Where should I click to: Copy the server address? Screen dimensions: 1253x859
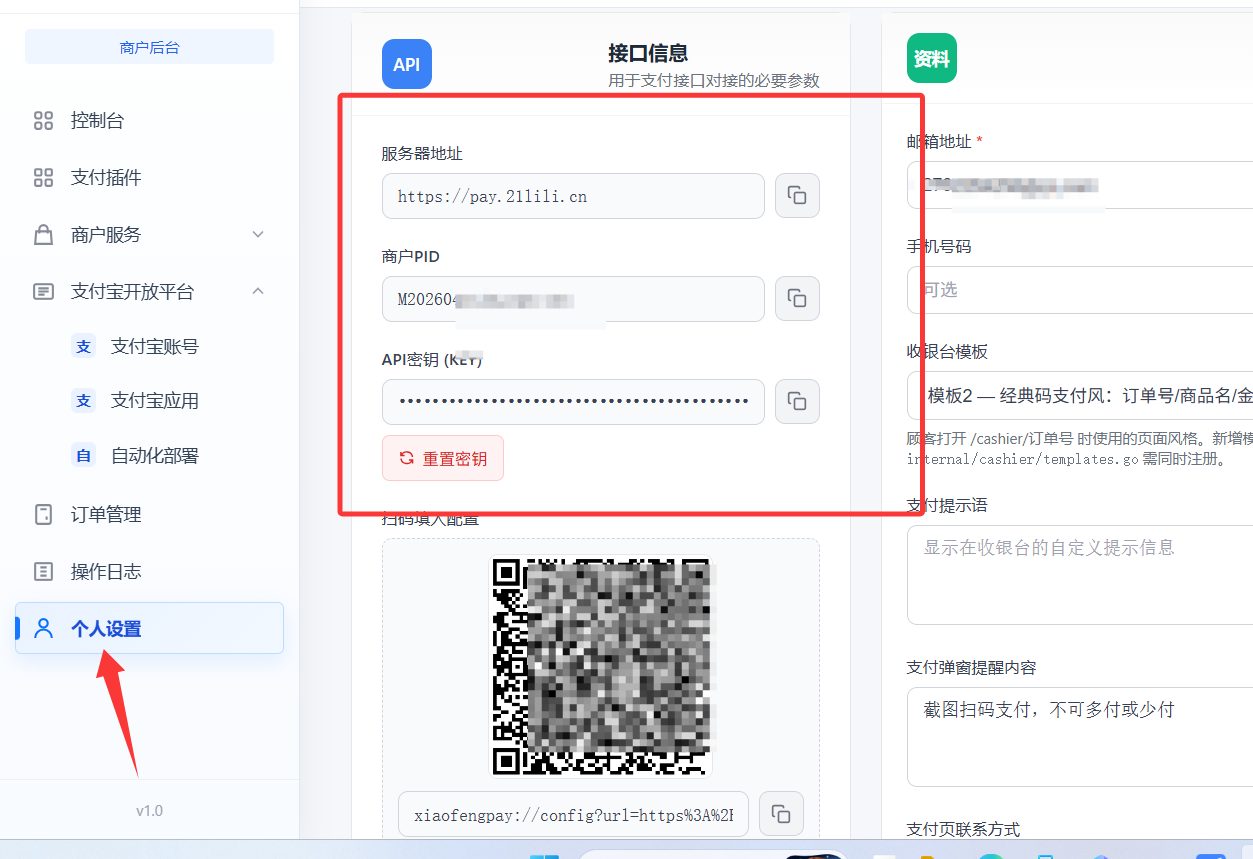(x=797, y=195)
